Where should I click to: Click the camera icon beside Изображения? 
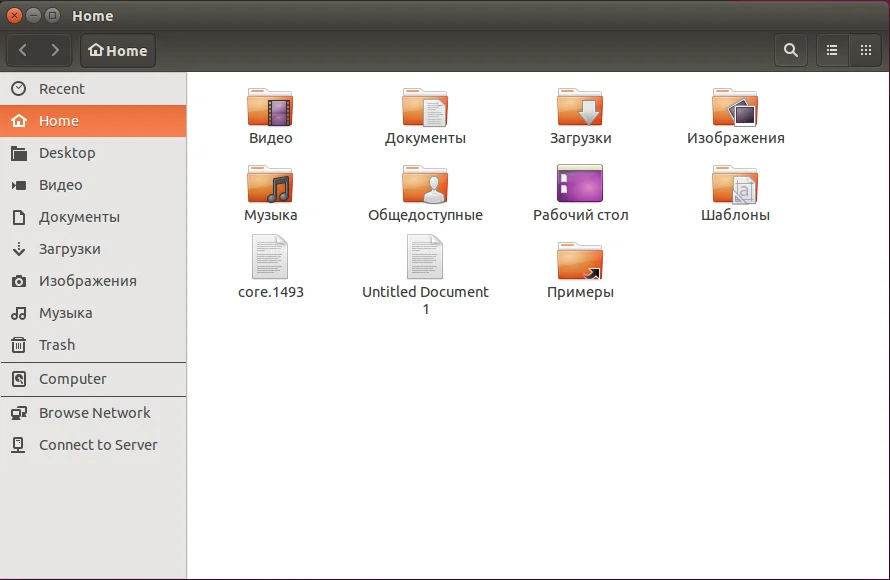click(19, 281)
